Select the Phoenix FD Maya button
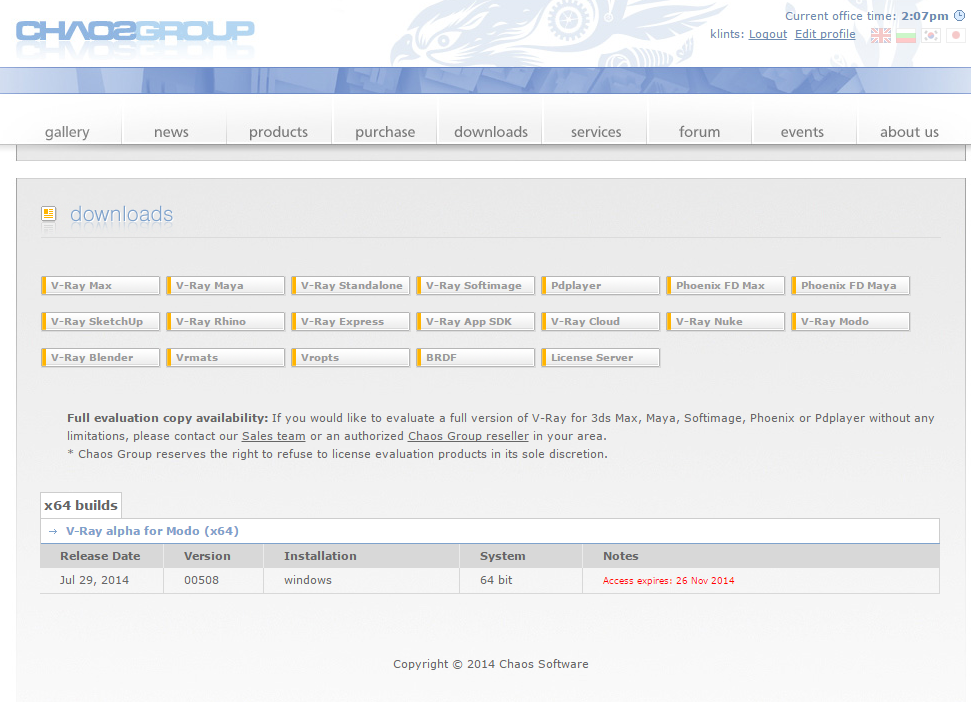Image resolution: width=971 pixels, height=702 pixels. tap(851, 285)
